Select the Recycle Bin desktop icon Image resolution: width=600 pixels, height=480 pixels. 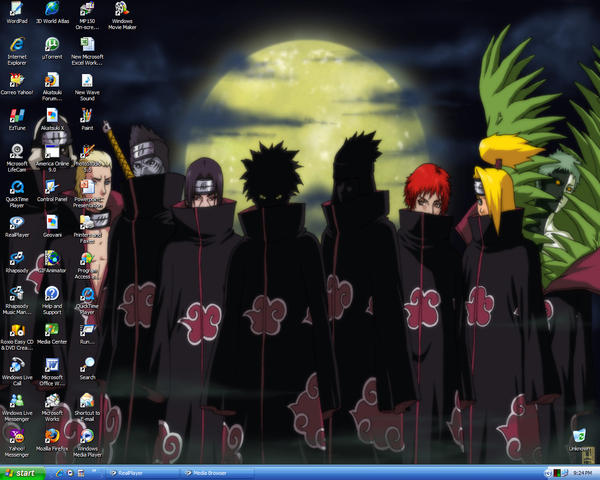click(x=579, y=440)
